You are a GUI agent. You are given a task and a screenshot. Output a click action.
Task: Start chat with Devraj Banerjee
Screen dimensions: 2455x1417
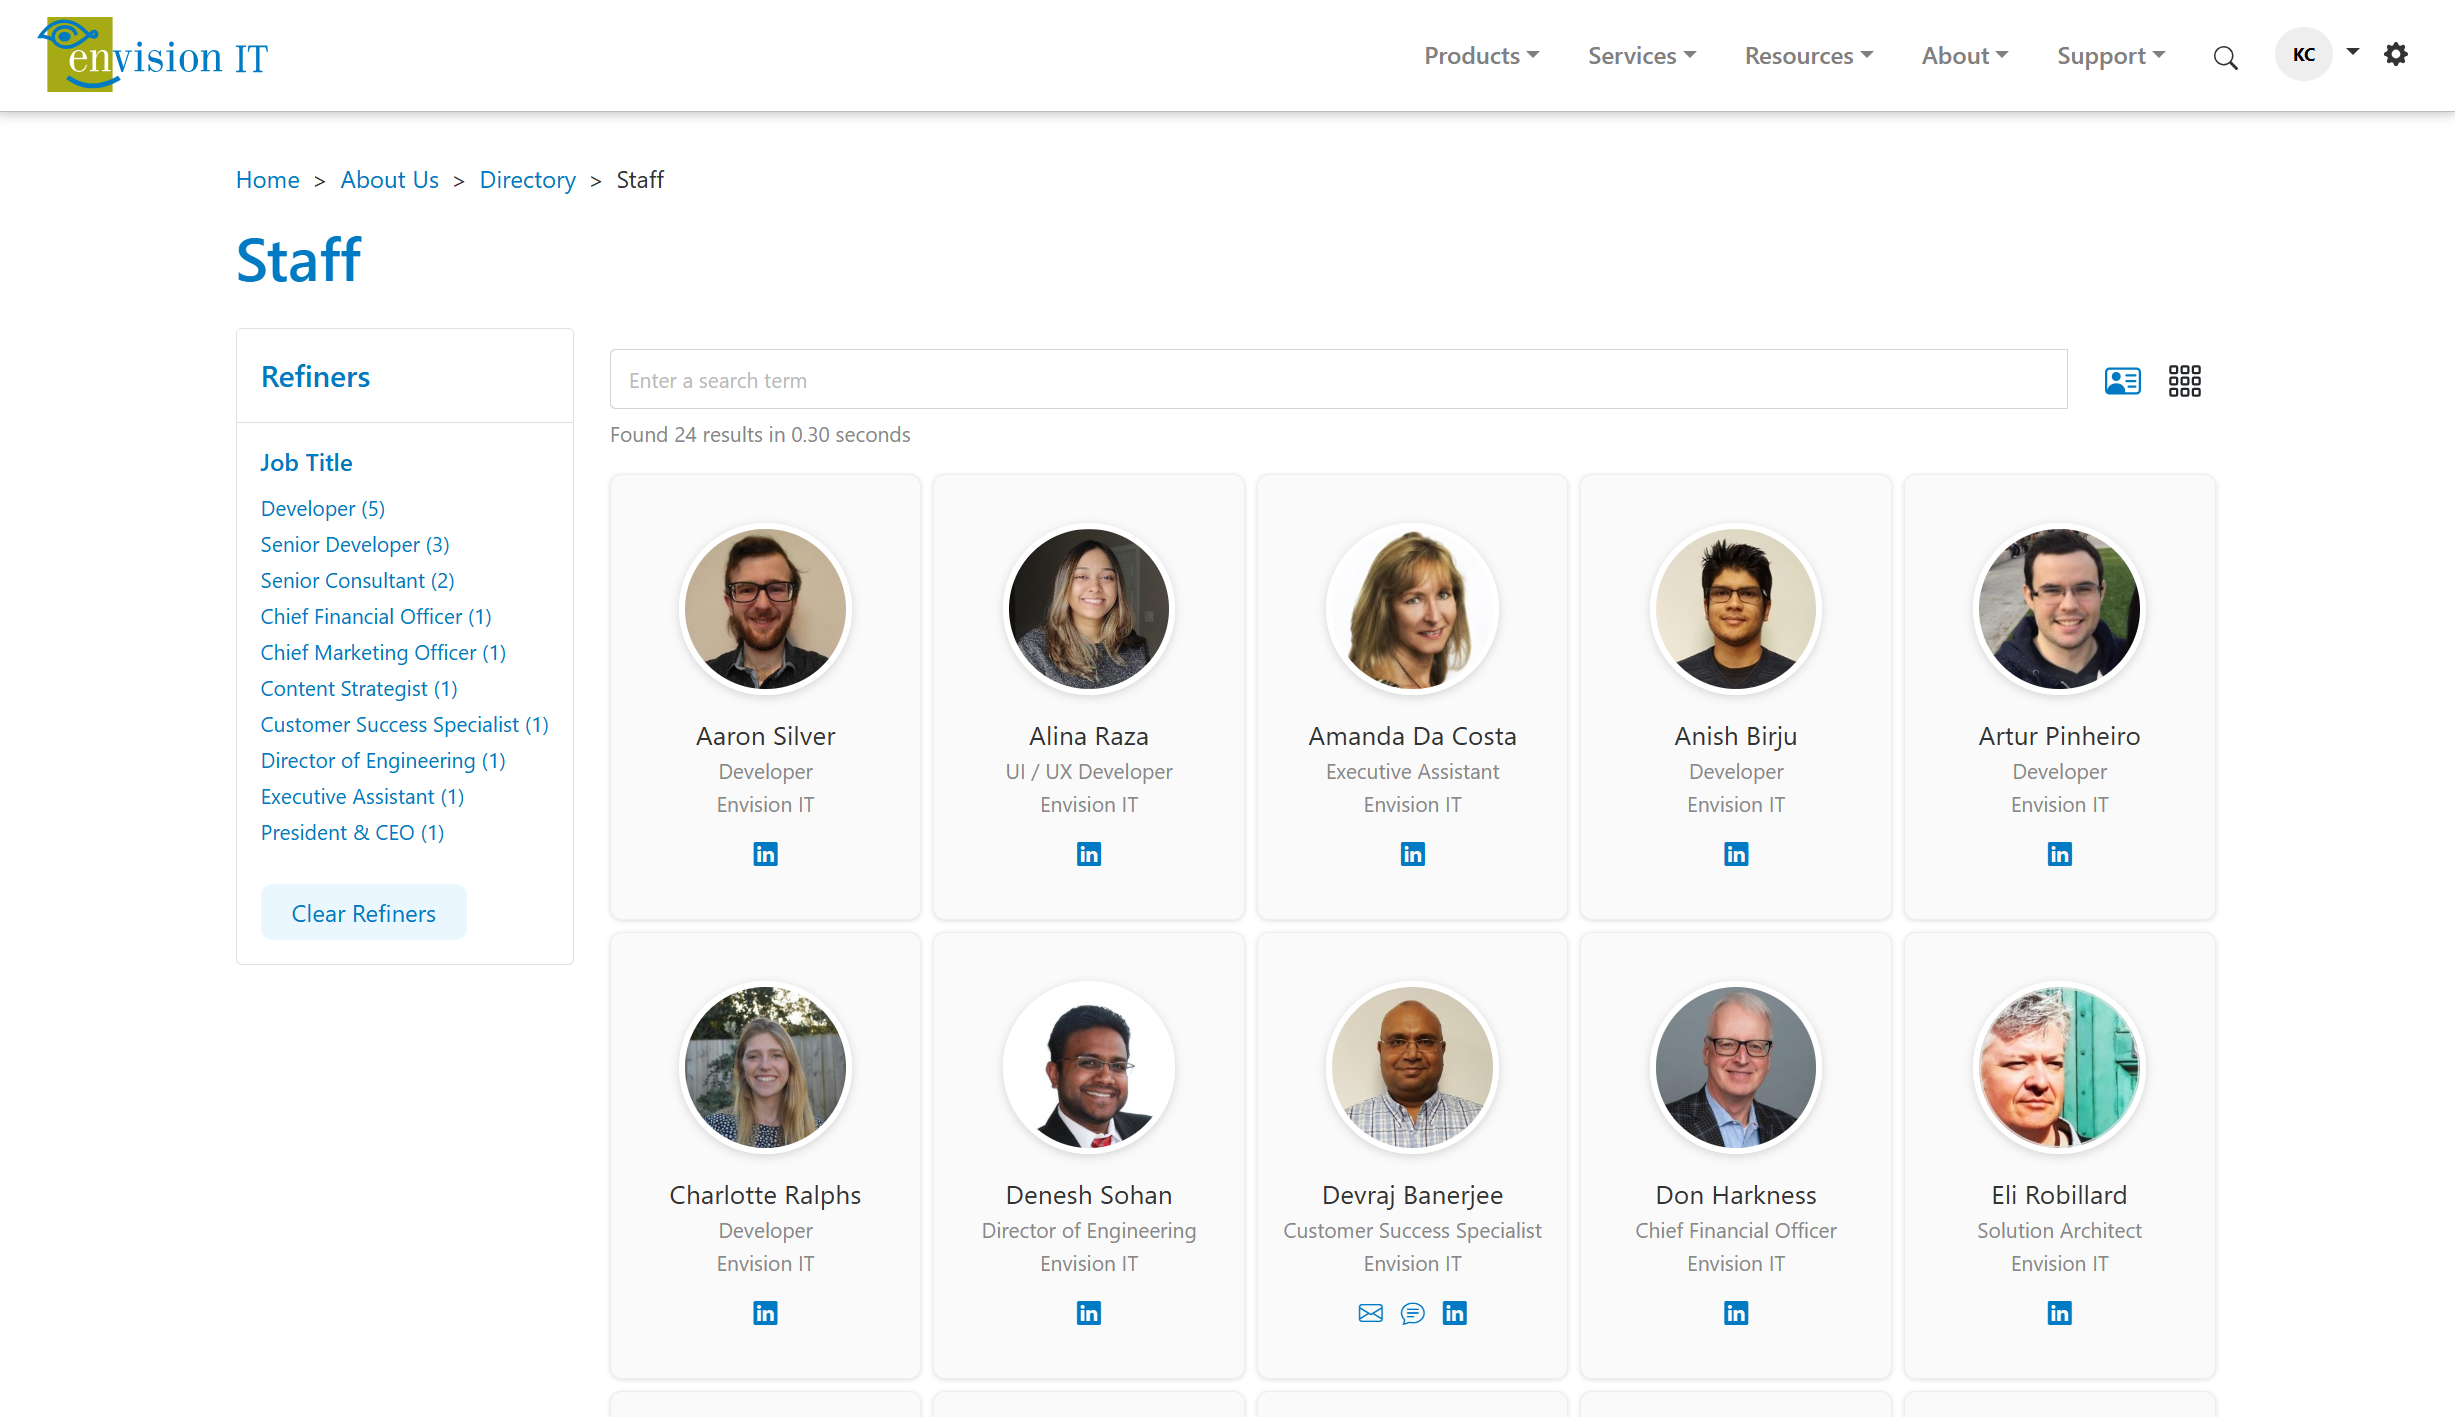coord(1412,1313)
